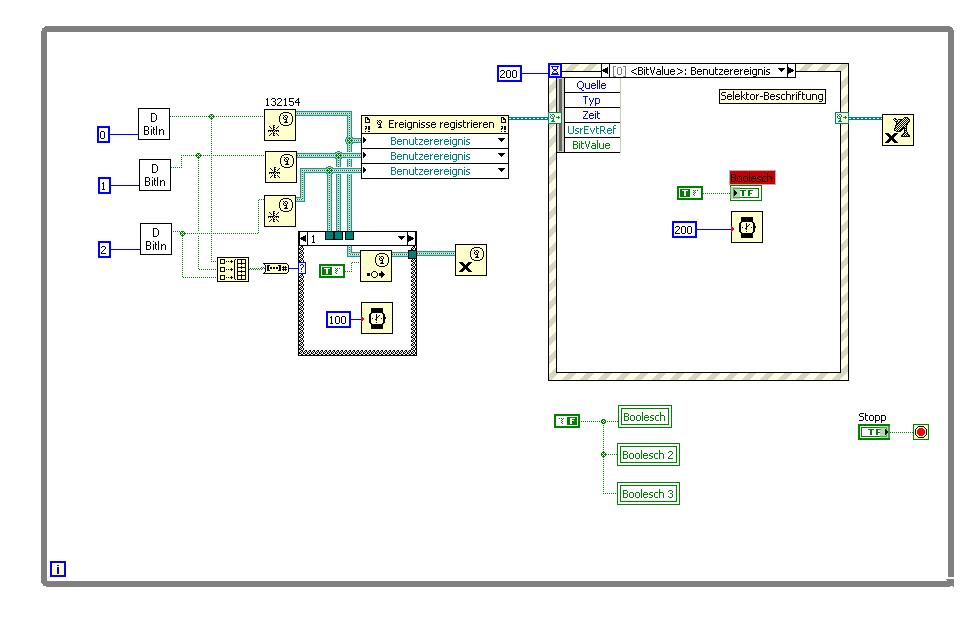Click the numeric constant 2
Image resolution: width=977 pixels, height=626 pixels.
pos(105,249)
